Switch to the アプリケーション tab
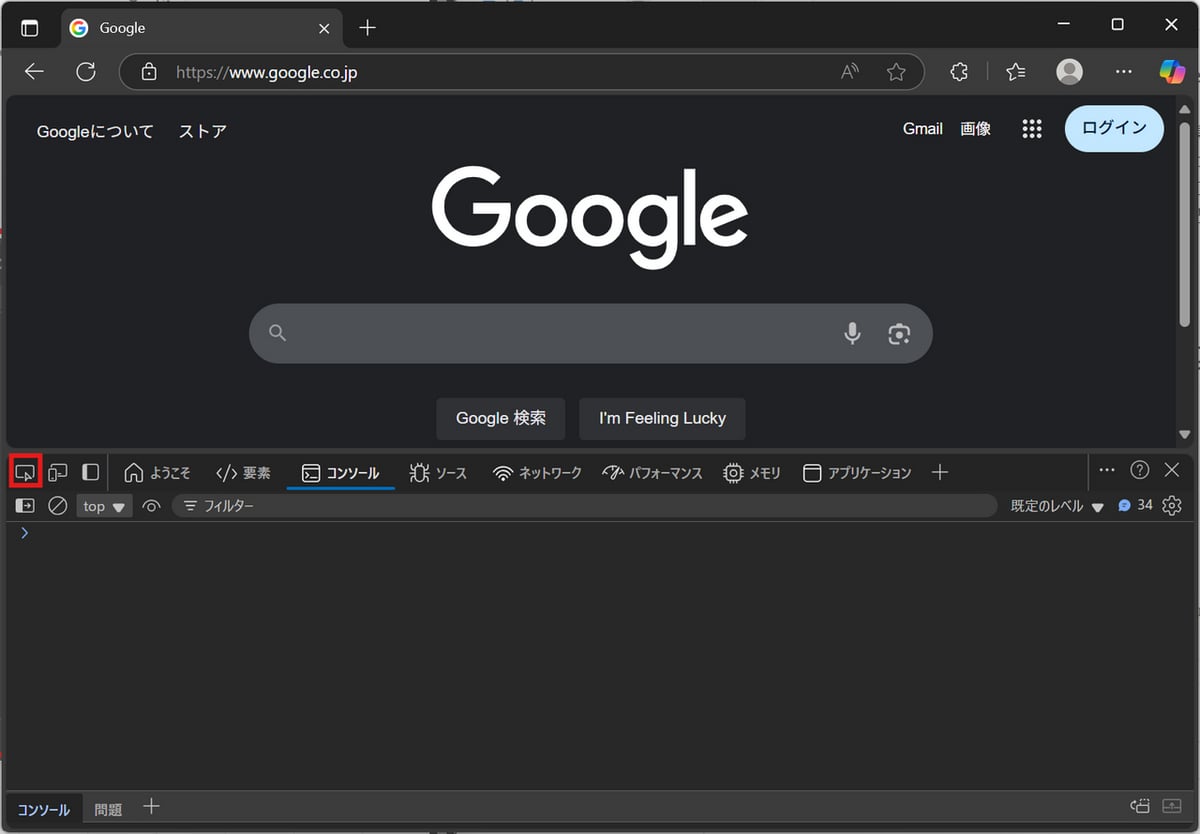This screenshot has width=1200, height=834. [858, 472]
